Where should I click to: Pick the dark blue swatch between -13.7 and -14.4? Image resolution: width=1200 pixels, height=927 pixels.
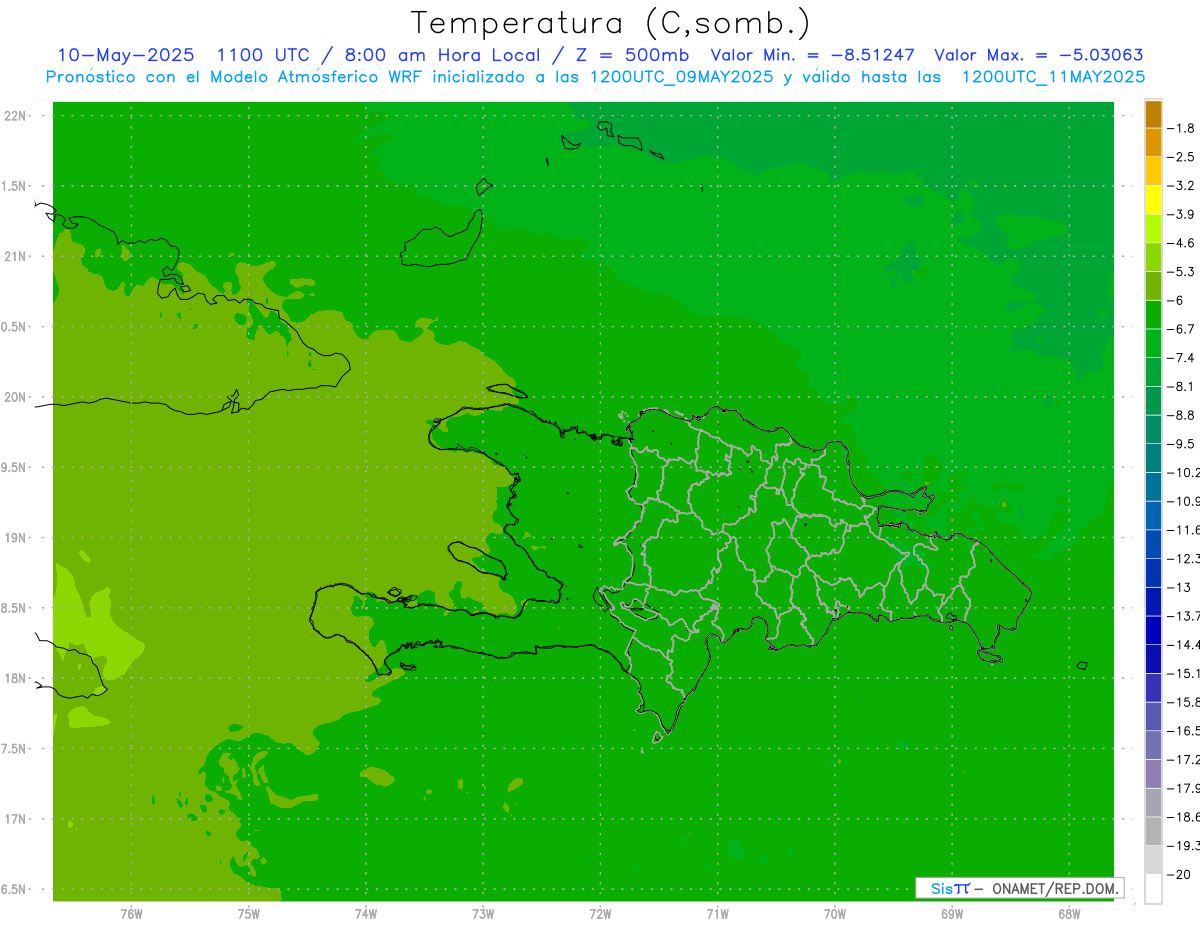click(x=1153, y=630)
